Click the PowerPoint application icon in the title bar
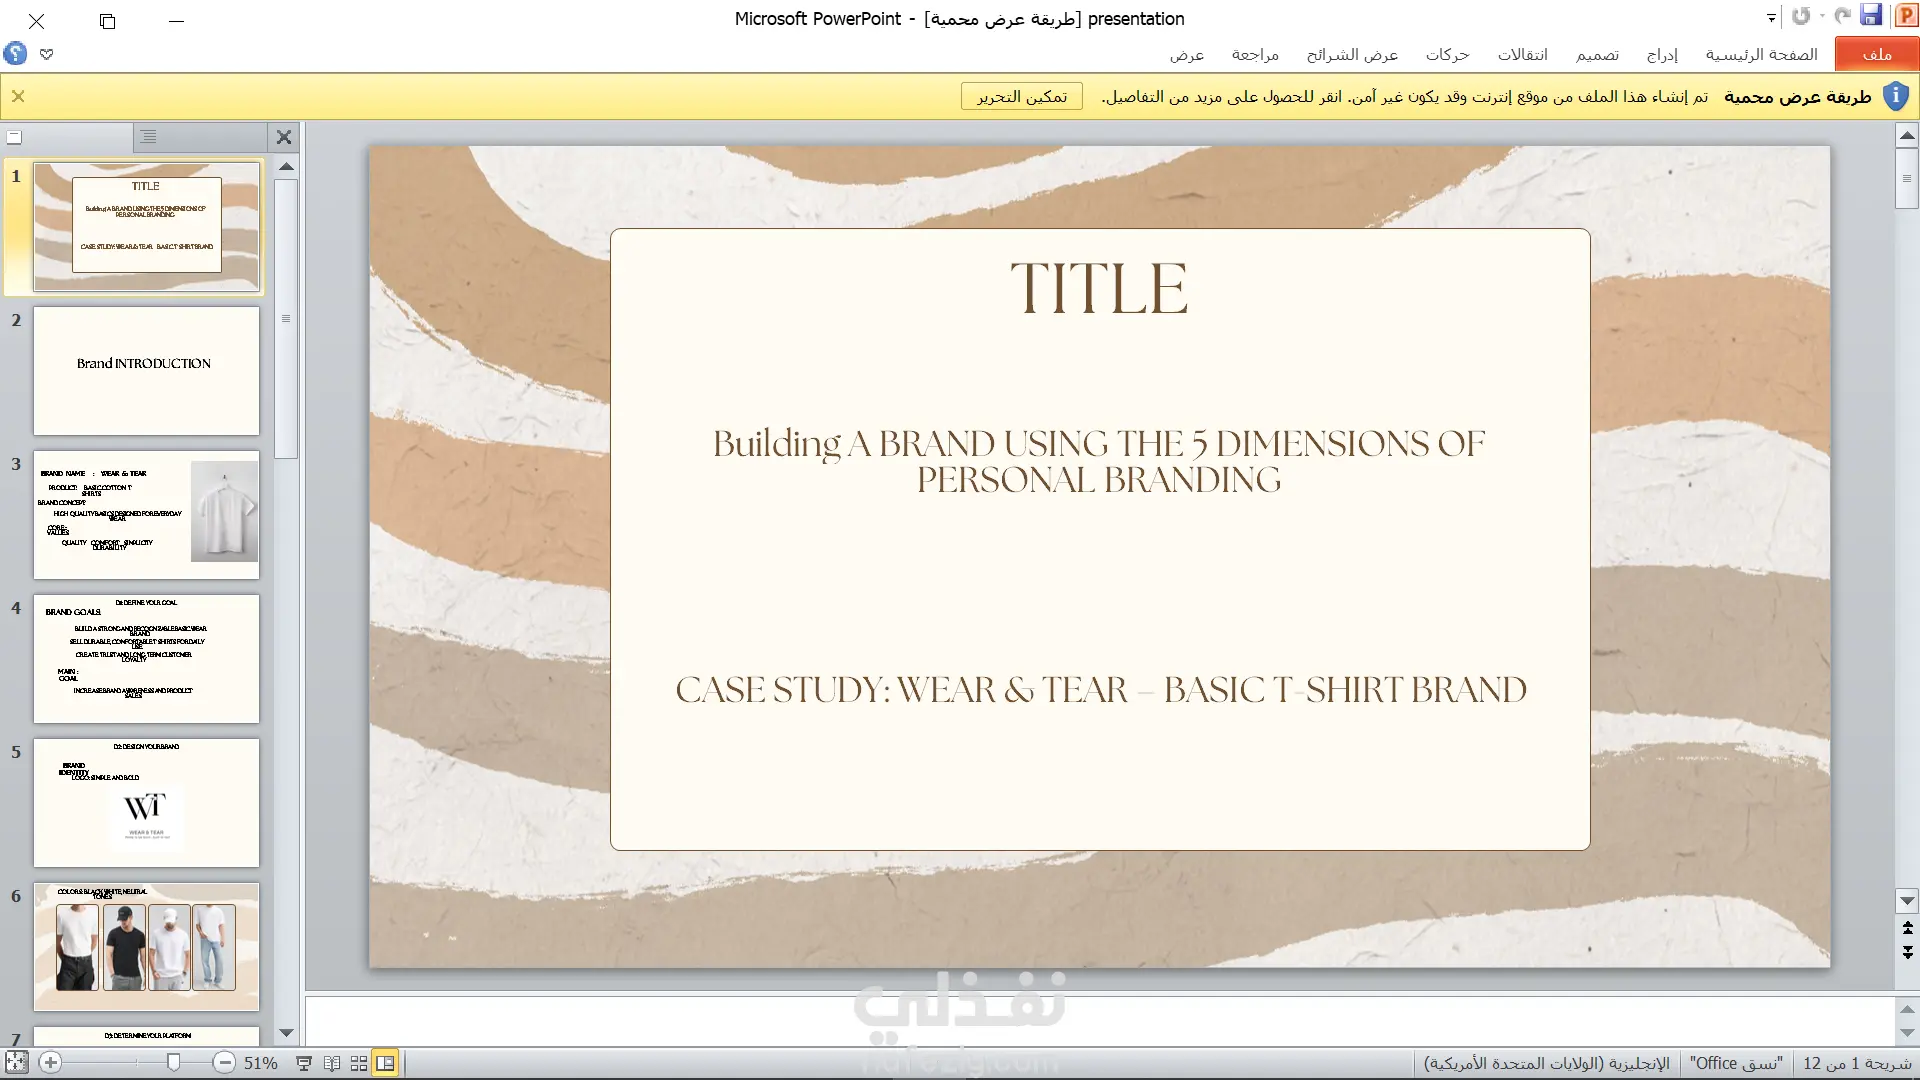This screenshot has width=1920, height=1080. [x=1905, y=16]
